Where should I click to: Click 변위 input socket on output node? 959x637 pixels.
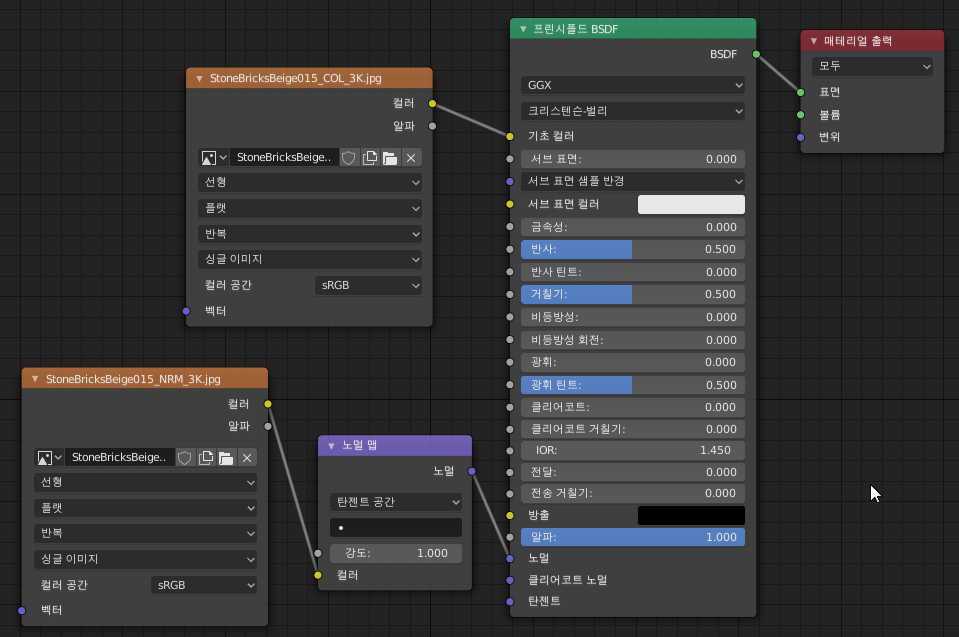[801, 137]
